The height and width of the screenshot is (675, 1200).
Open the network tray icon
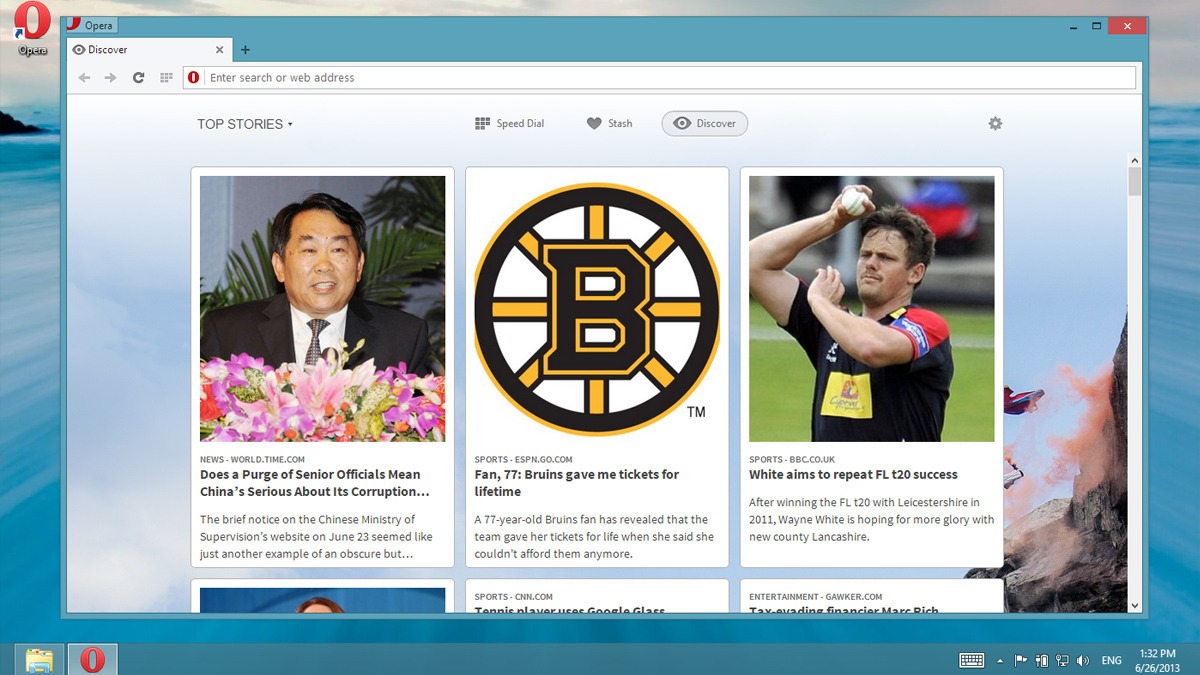1062,660
